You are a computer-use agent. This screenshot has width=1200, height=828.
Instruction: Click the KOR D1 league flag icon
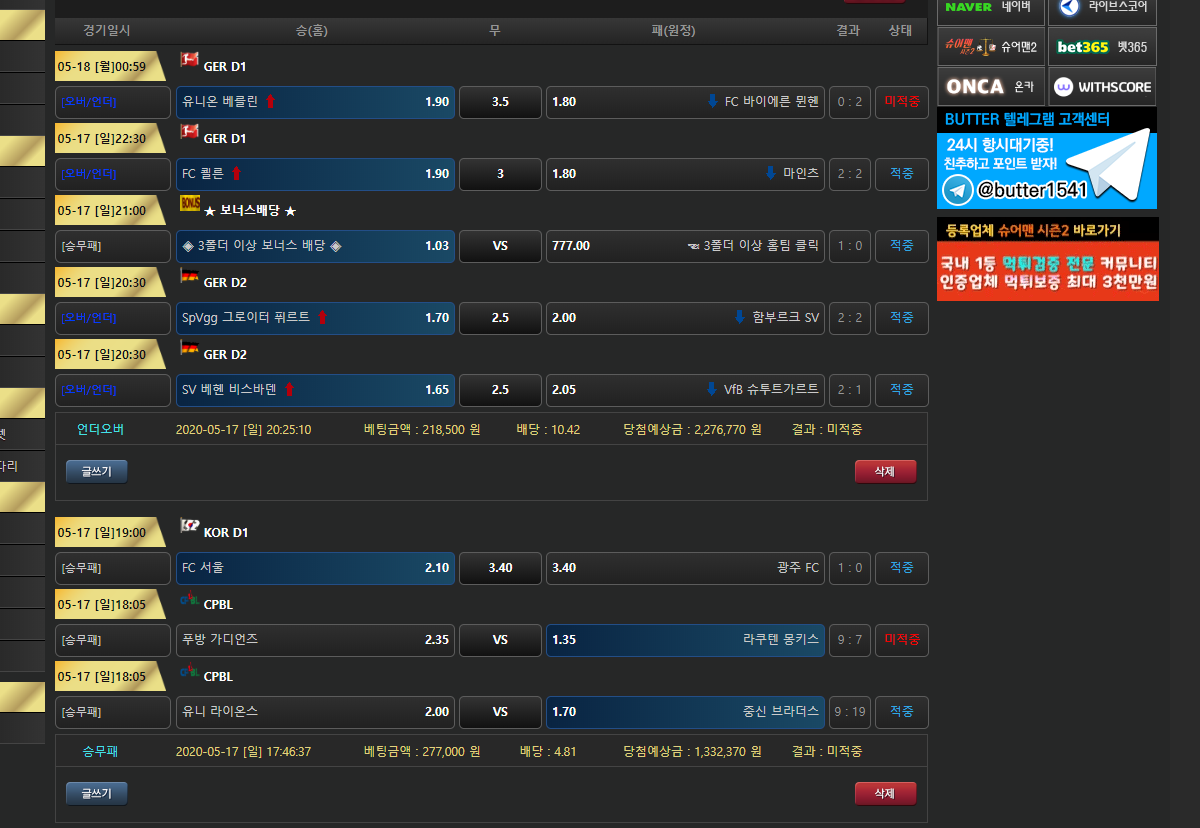189,526
